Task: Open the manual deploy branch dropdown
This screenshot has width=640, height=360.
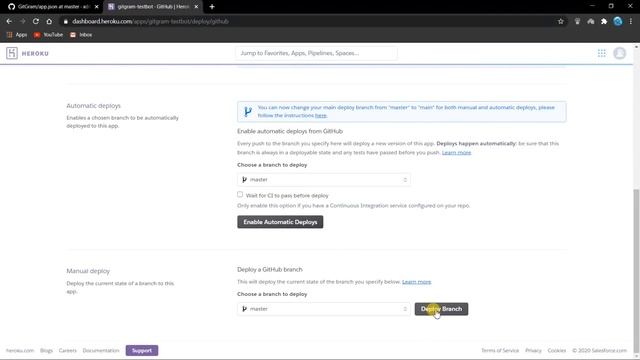Action: point(324,309)
